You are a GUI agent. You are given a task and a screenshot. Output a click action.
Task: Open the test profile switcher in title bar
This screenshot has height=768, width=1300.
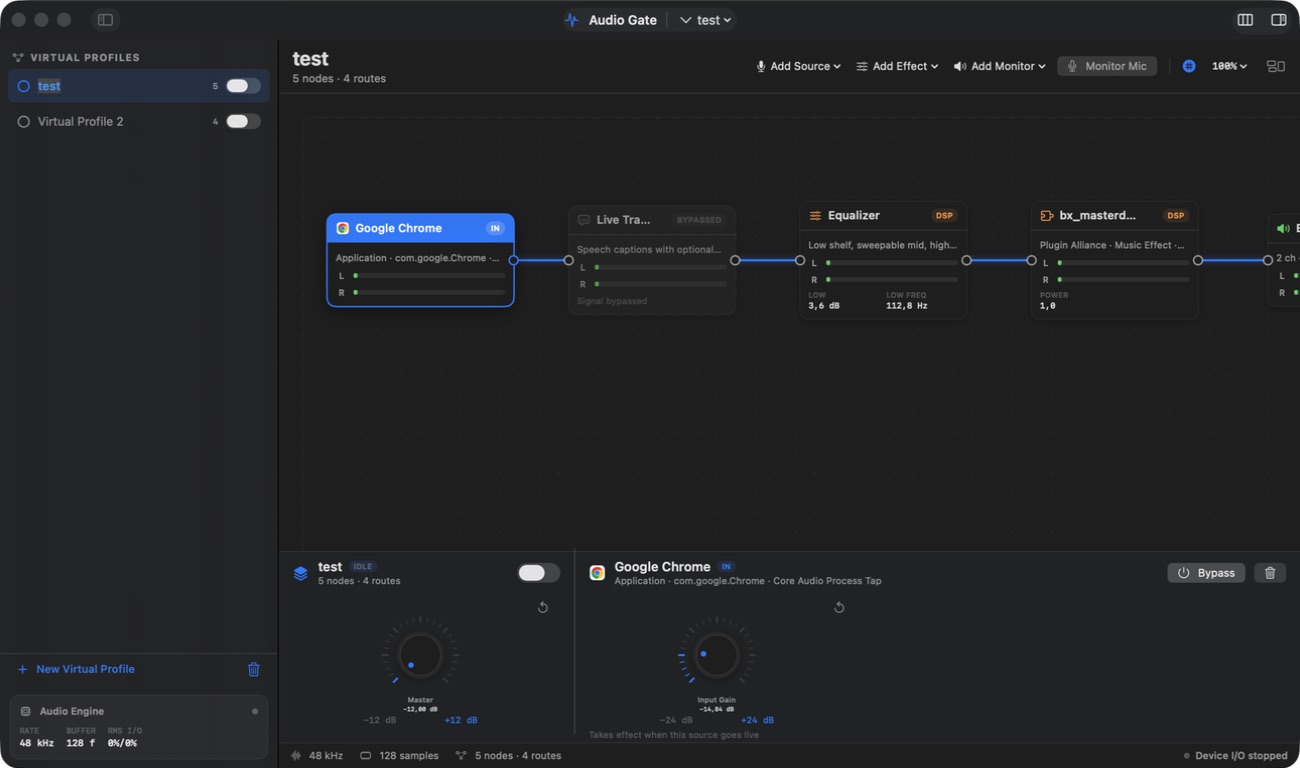[x=705, y=20]
